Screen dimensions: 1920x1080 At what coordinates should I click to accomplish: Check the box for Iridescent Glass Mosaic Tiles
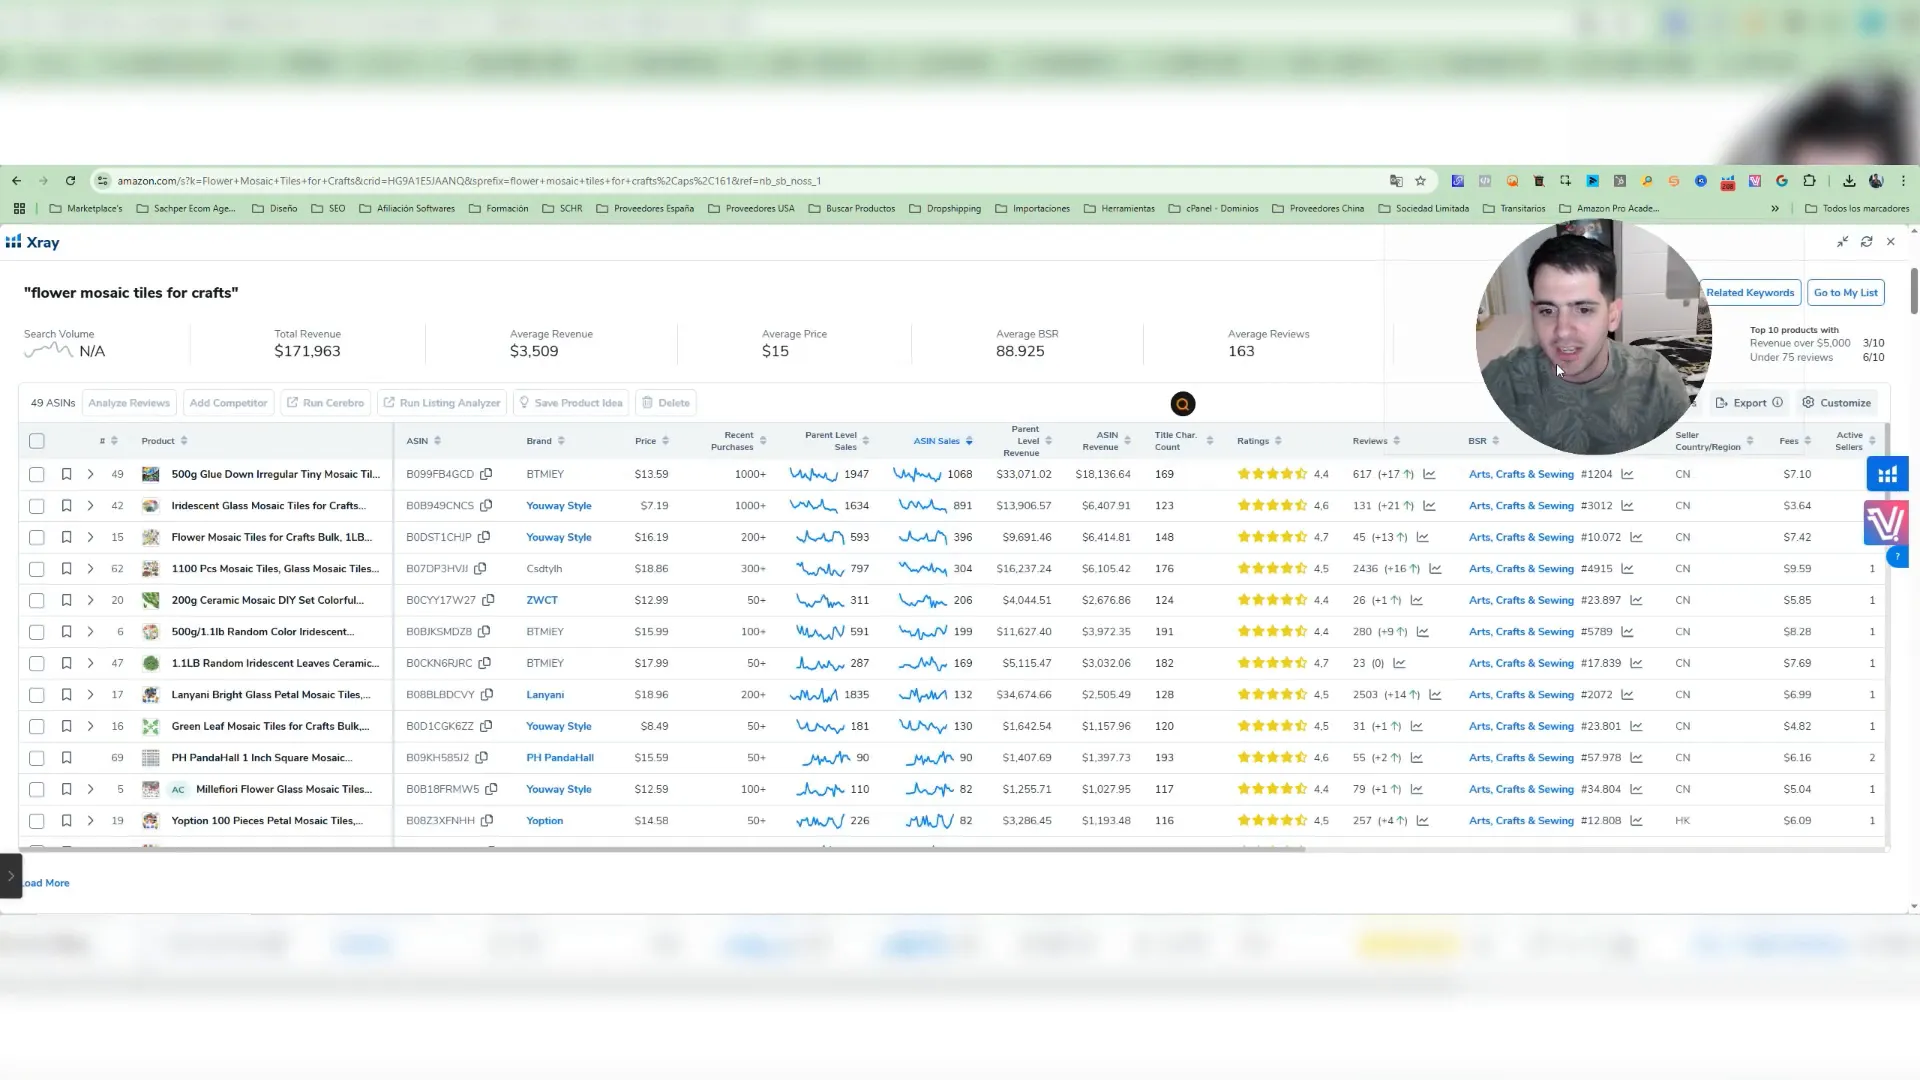pyautogui.click(x=37, y=506)
